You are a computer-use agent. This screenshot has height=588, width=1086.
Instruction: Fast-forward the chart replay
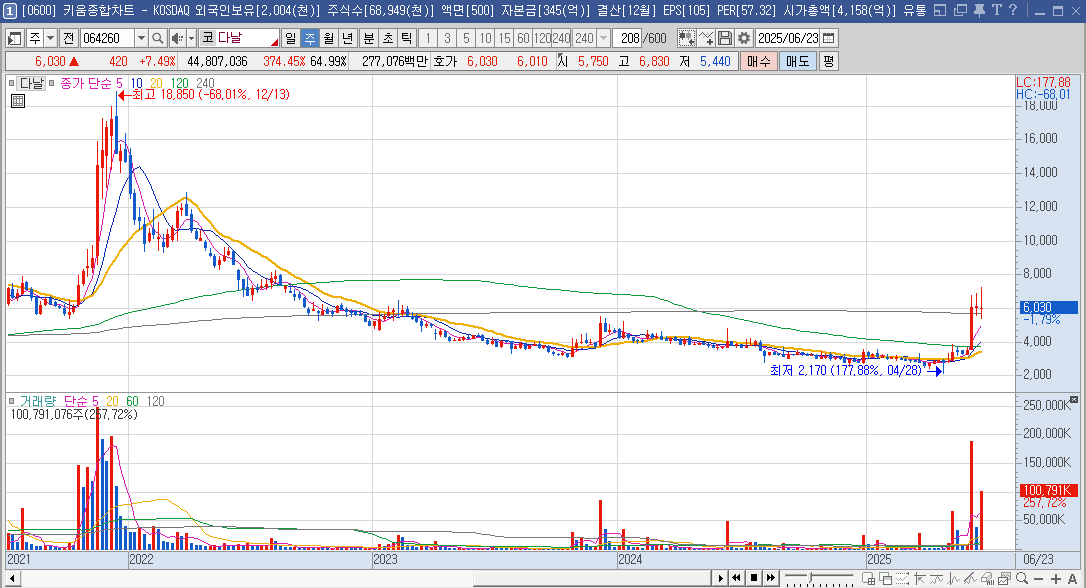[771, 578]
